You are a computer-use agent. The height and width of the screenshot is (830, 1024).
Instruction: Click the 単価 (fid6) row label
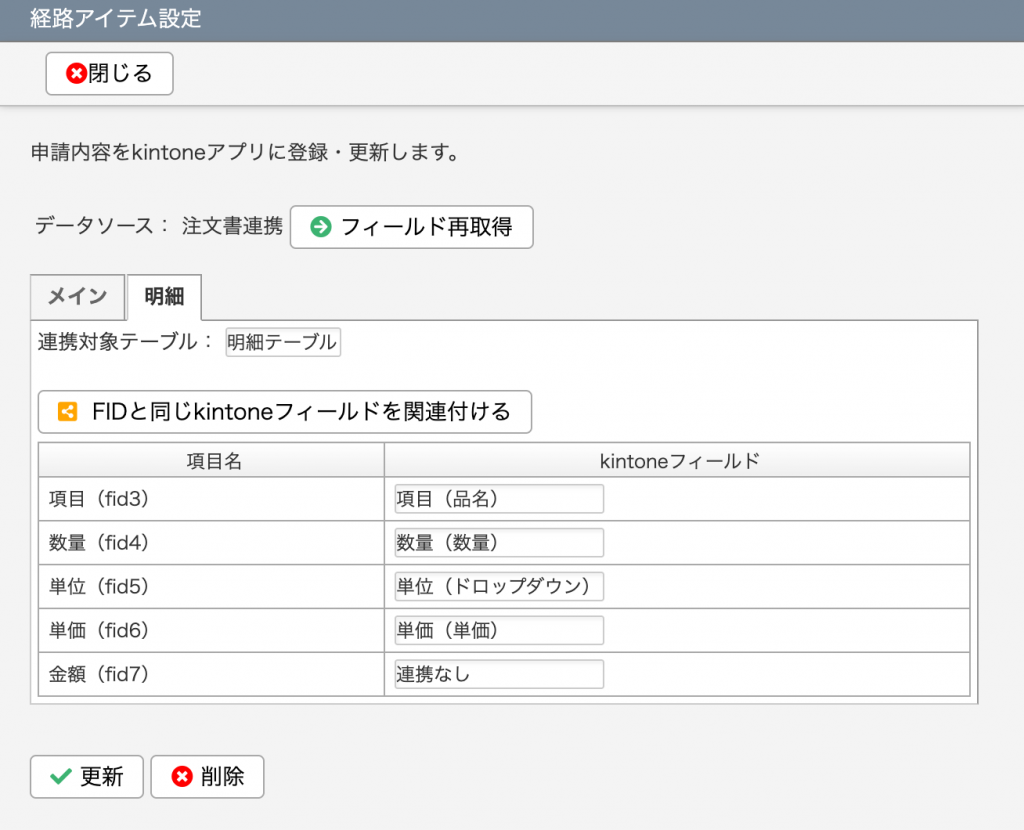point(99,630)
